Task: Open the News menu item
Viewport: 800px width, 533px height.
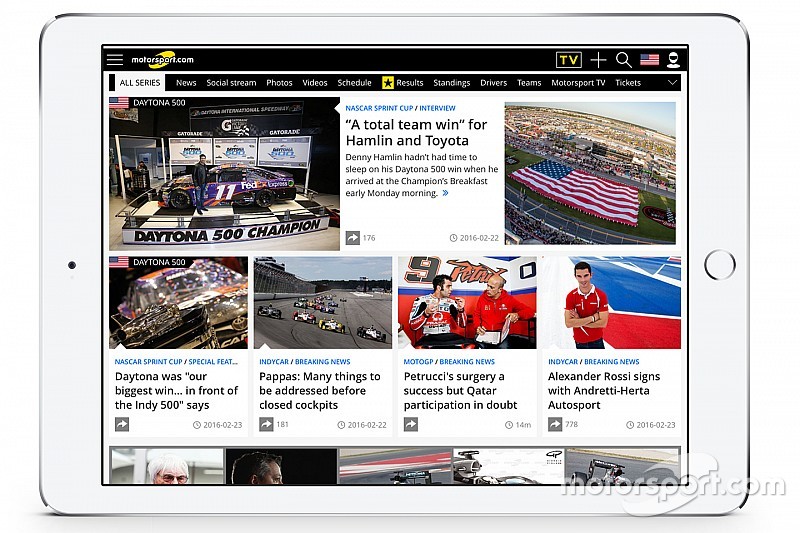Action: tap(186, 83)
